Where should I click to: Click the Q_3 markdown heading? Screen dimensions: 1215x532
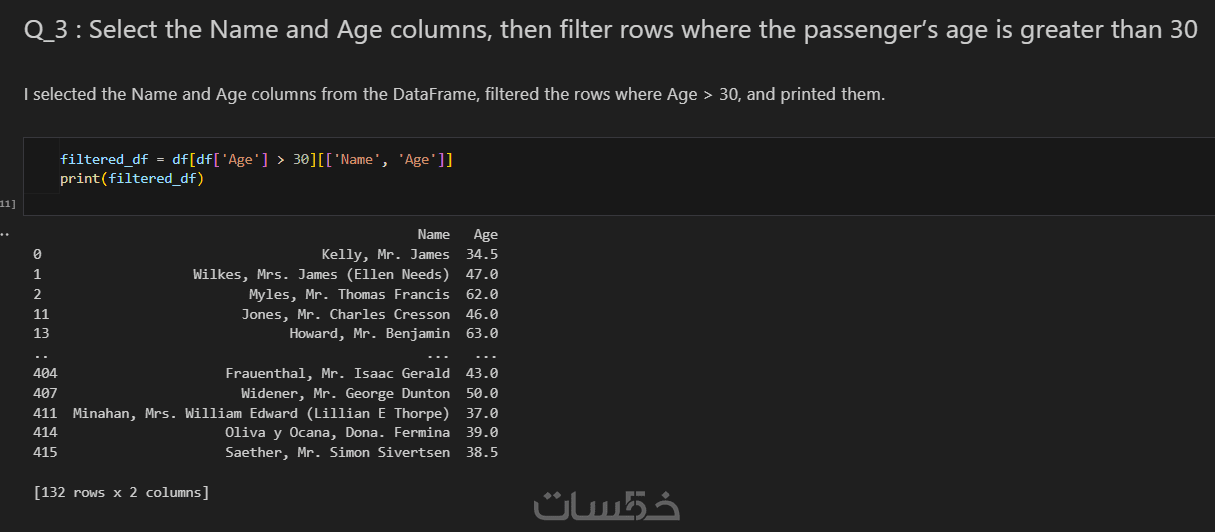pos(610,30)
